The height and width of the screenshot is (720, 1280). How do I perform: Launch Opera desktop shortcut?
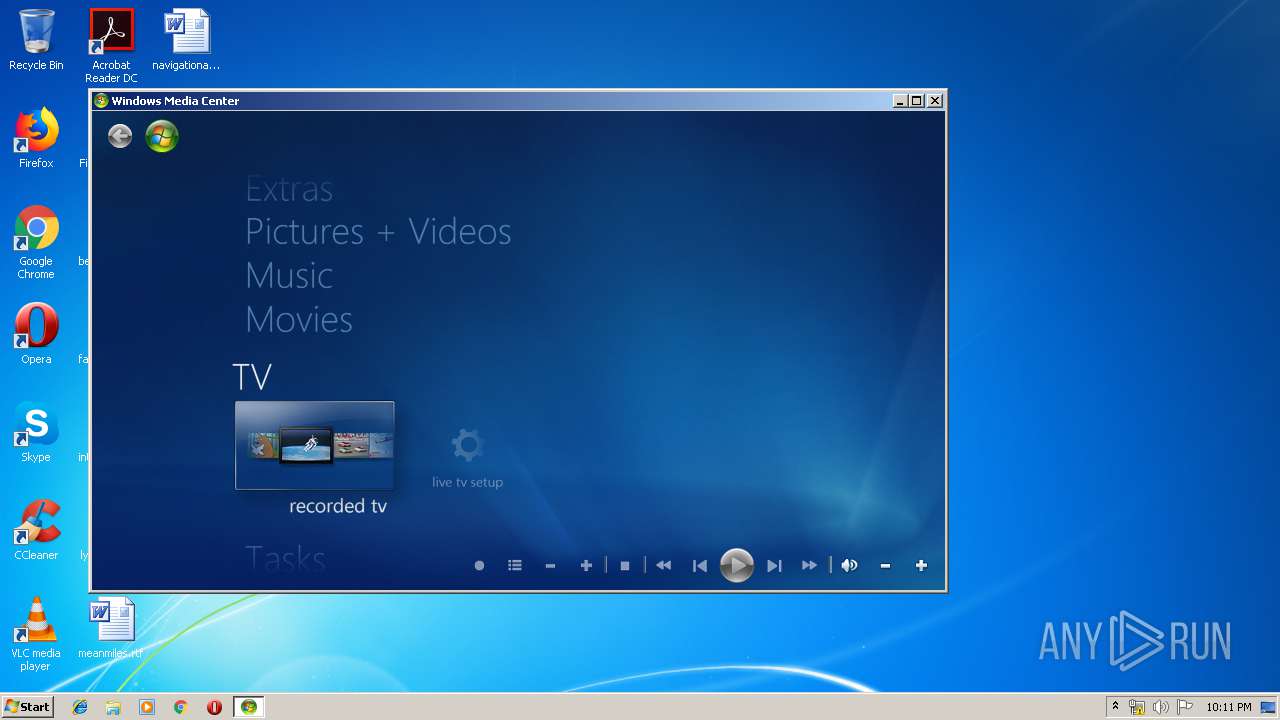click(x=36, y=334)
